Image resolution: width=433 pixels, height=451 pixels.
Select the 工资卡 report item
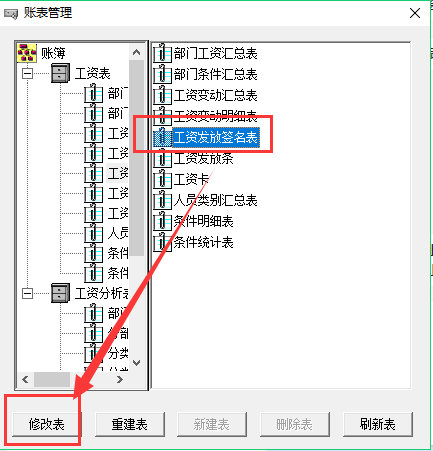181,179
